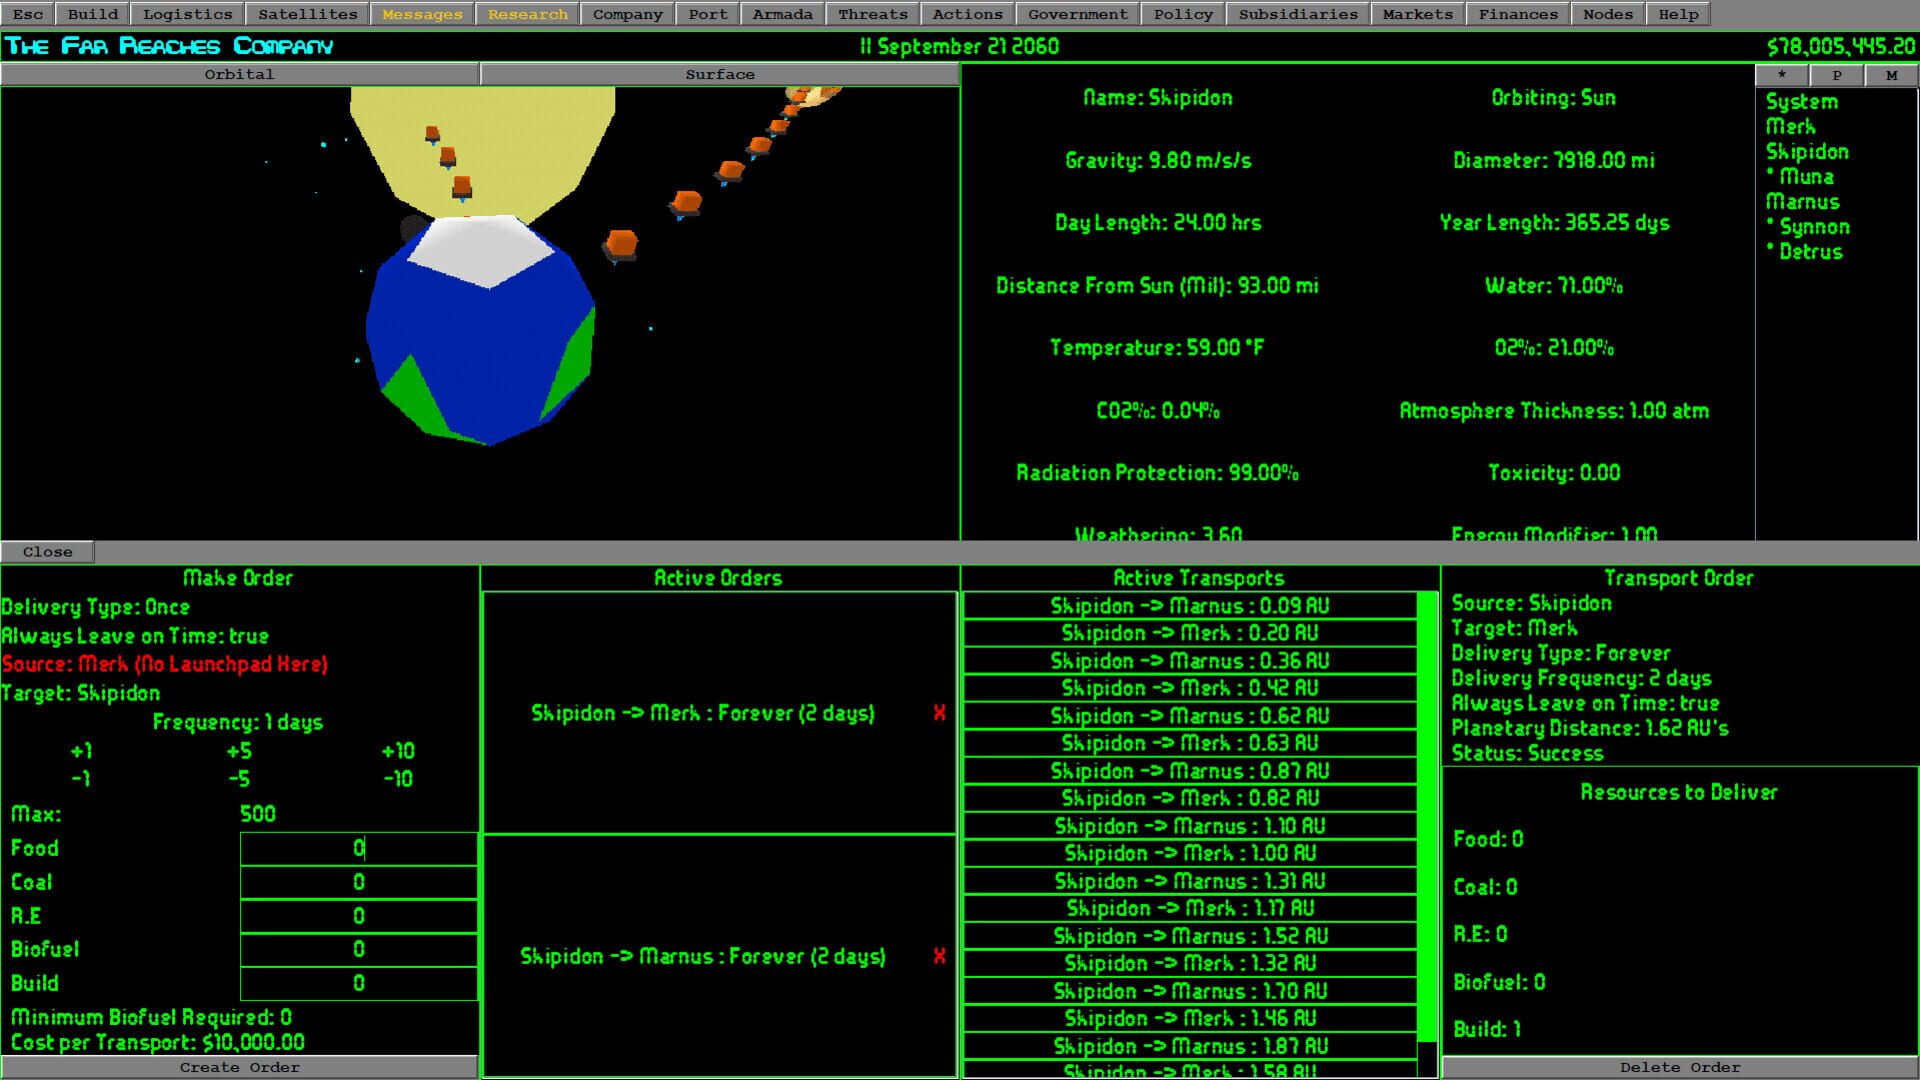Select Marnus in the system list
This screenshot has width=1920, height=1080.
1802,202
